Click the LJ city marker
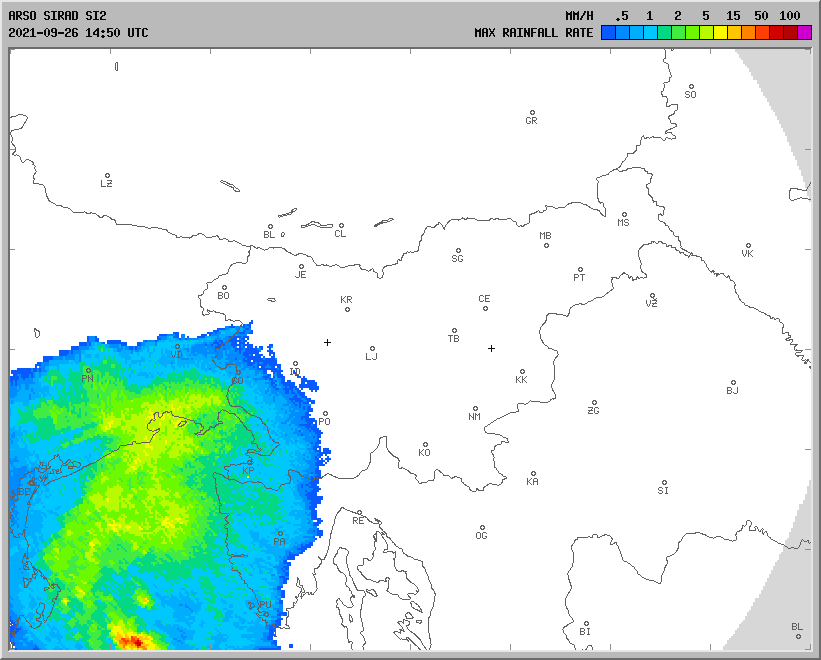 [372, 349]
